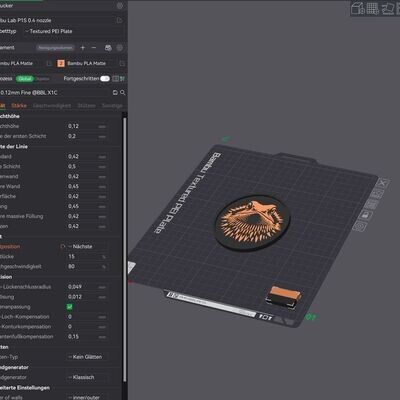Switch to the Geschwindigkeit tab
Image resolution: width=400 pixels, height=400 pixels.
(x=52, y=106)
